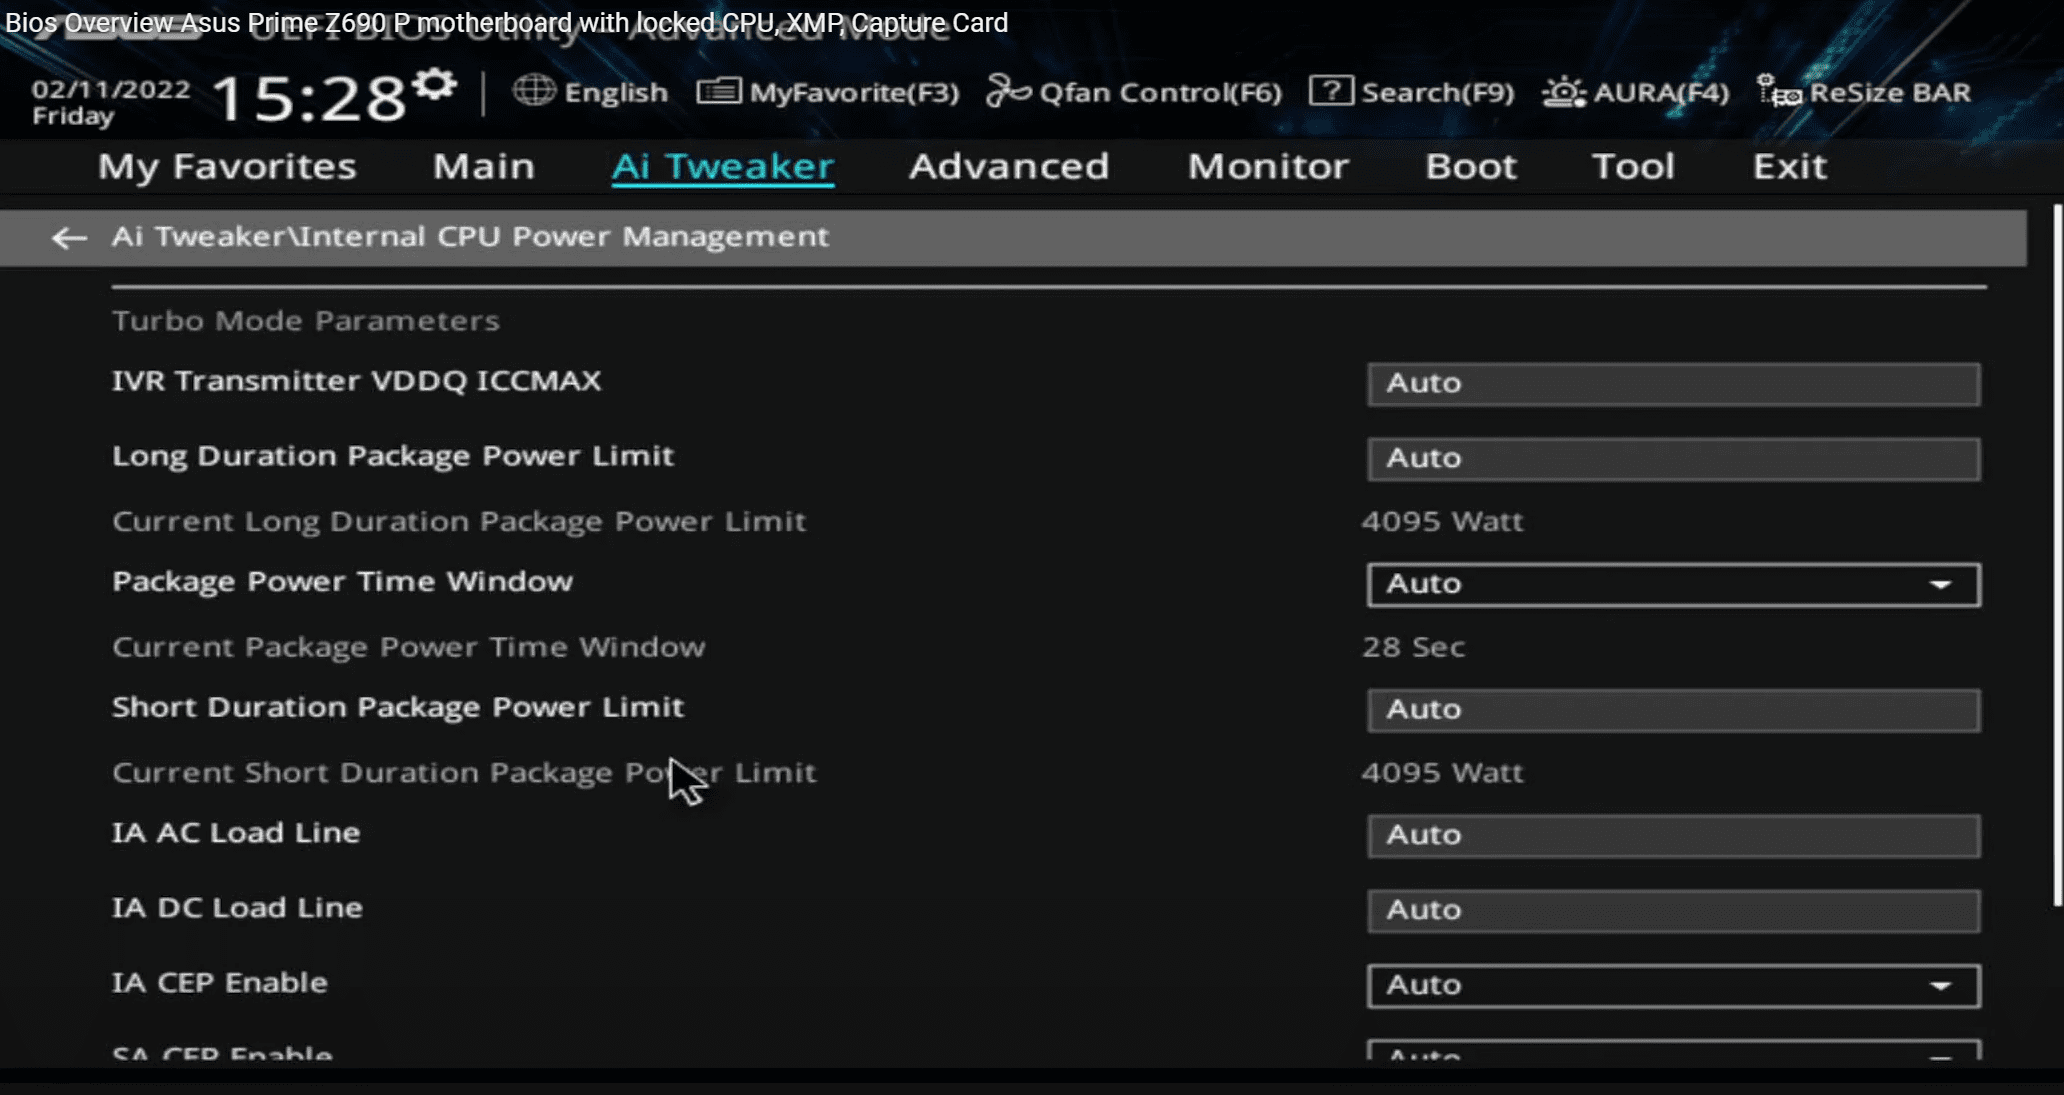The image size is (2064, 1095).
Task: Select Package Power Time Window label
Action: 342,582
